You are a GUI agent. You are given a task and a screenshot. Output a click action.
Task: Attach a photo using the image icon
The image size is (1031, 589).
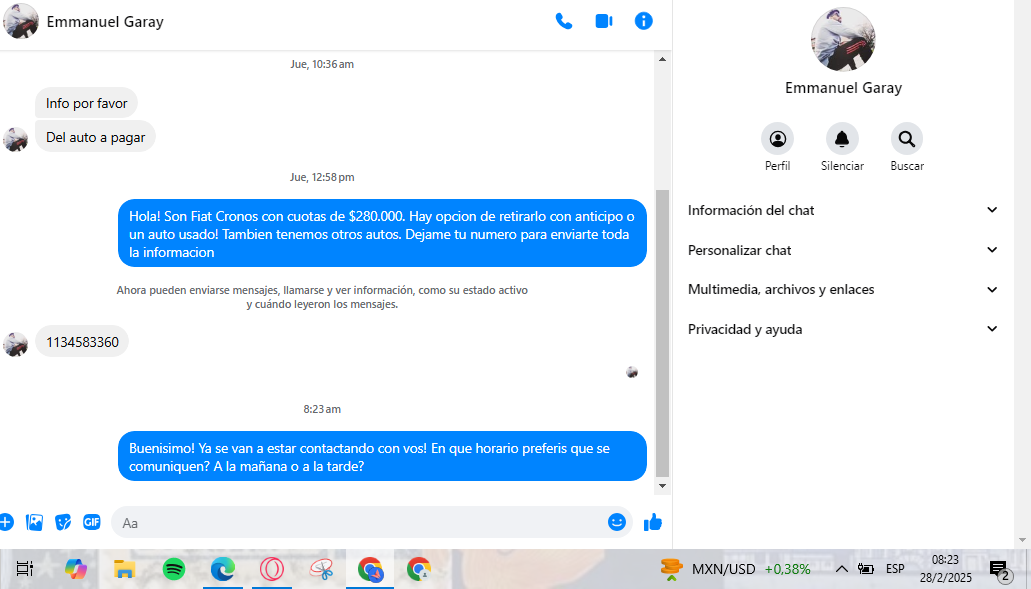35,522
